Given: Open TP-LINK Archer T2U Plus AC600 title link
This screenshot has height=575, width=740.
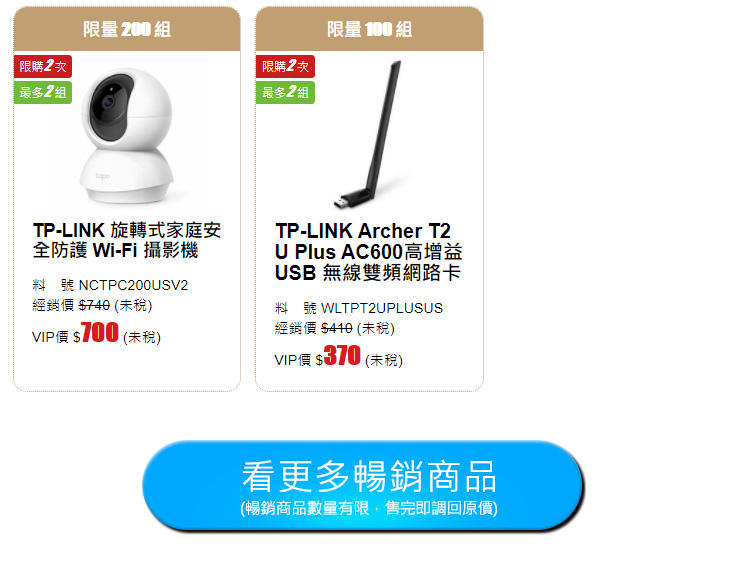Looking at the screenshot, I should point(369,252).
